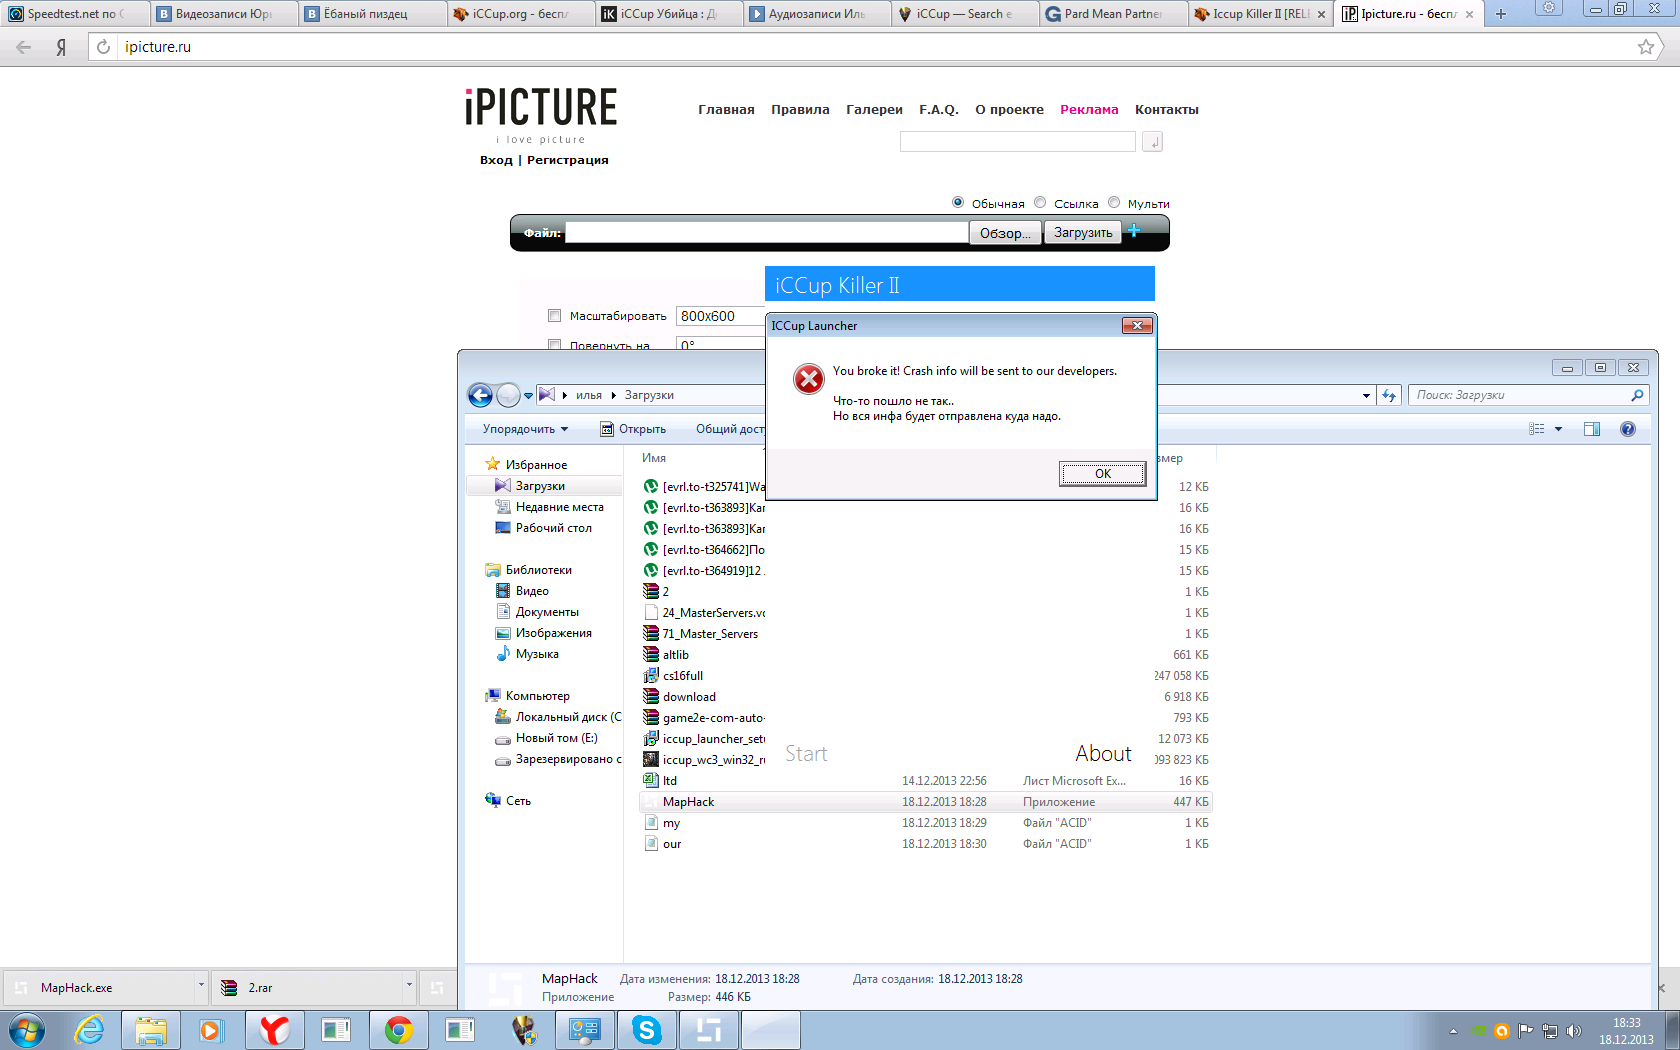This screenshot has height=1050, width=1680.
Task: Go back in Explorer window
Action: 481,396
